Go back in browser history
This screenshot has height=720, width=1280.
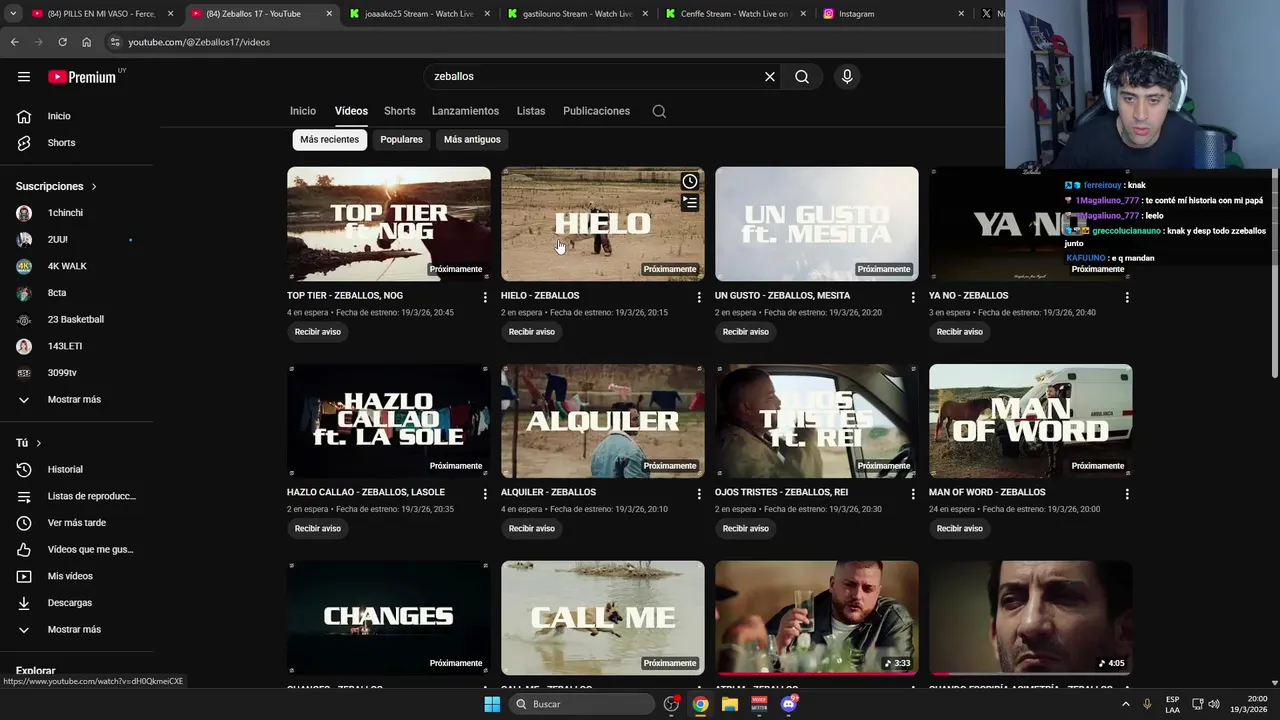coord(14,42)
